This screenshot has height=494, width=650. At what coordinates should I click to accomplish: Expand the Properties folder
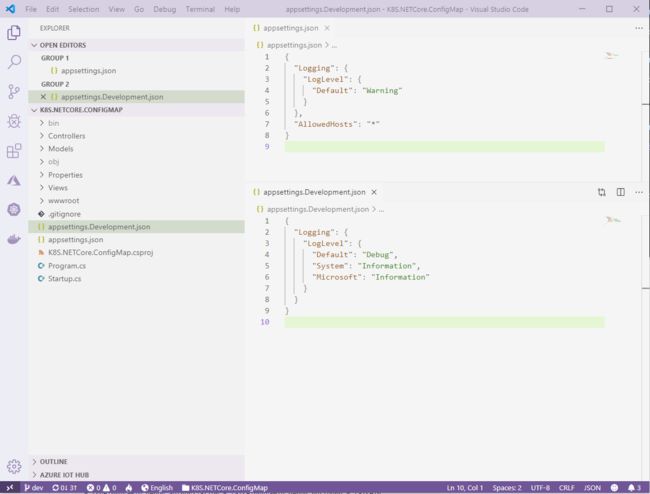click(137, 175)
